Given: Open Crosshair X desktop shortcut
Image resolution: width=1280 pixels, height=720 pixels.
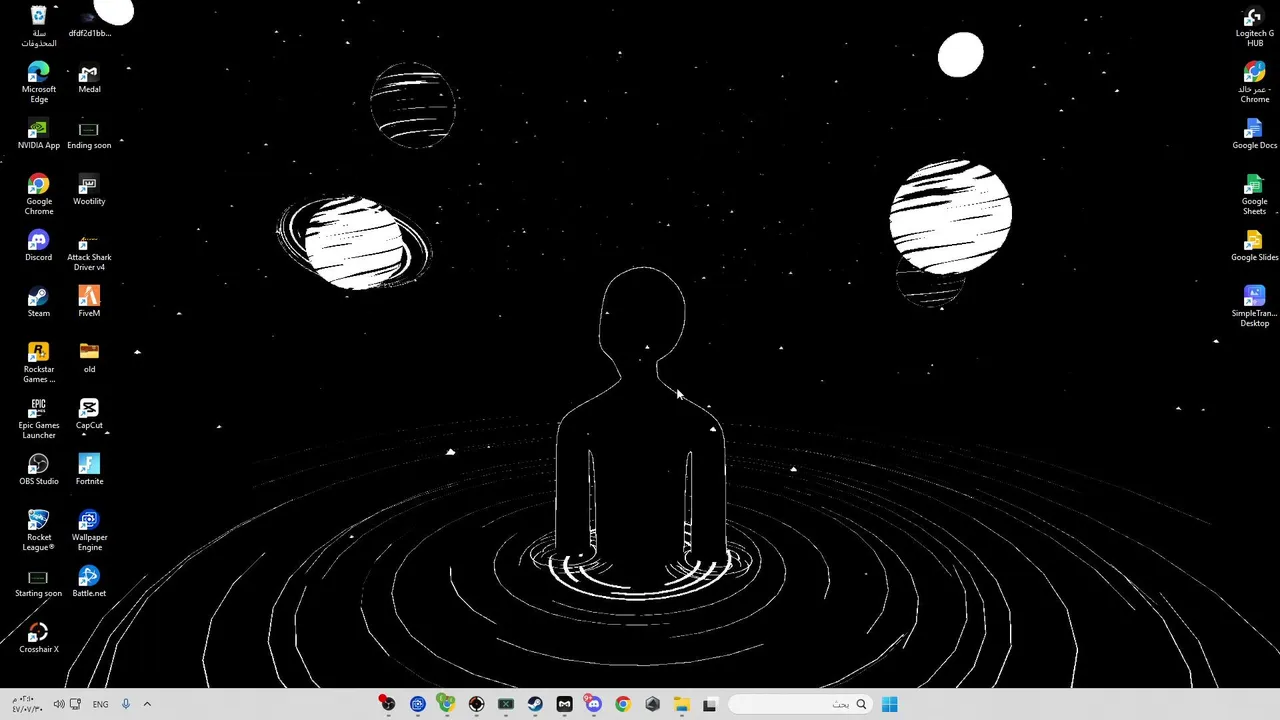Looking at the screenshot, I should 38,639.
